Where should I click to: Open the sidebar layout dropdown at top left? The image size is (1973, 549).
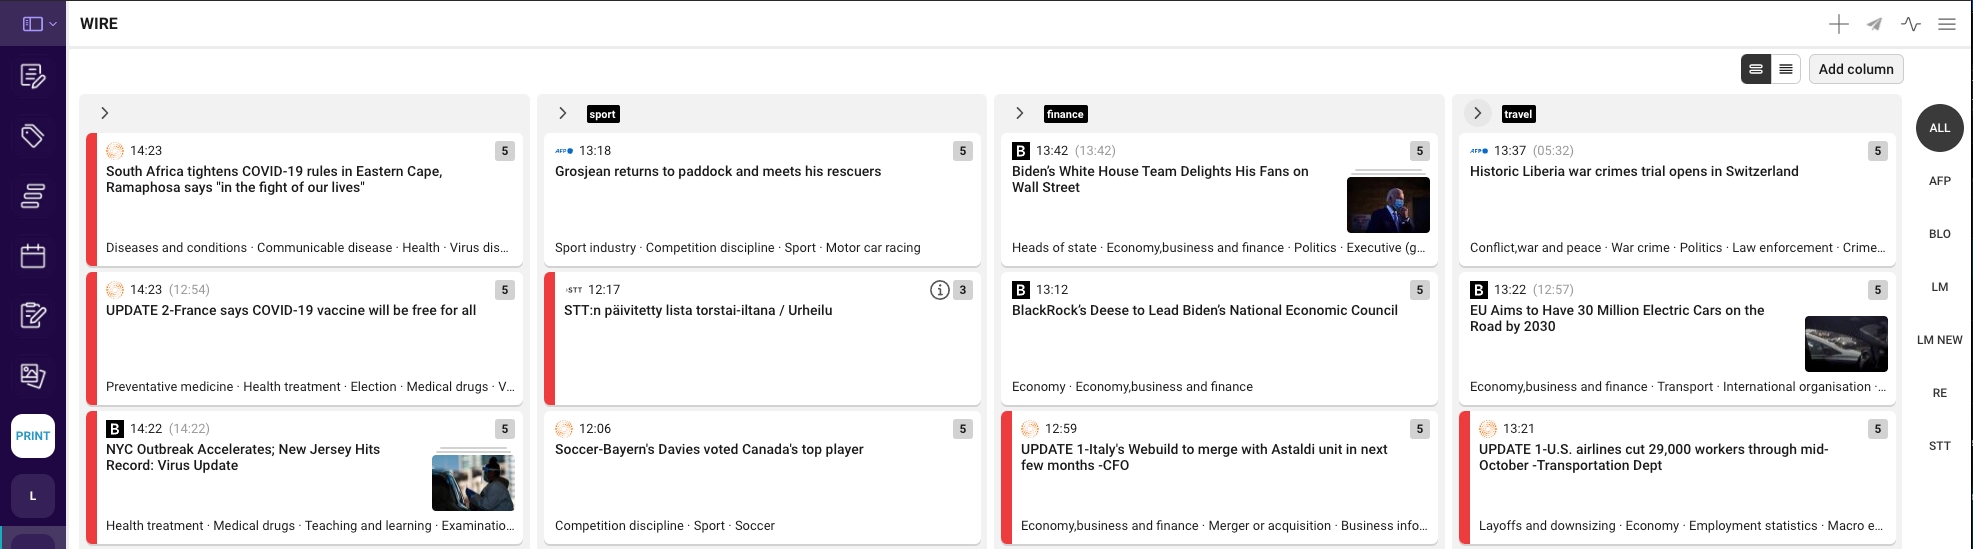pos(39,24)
